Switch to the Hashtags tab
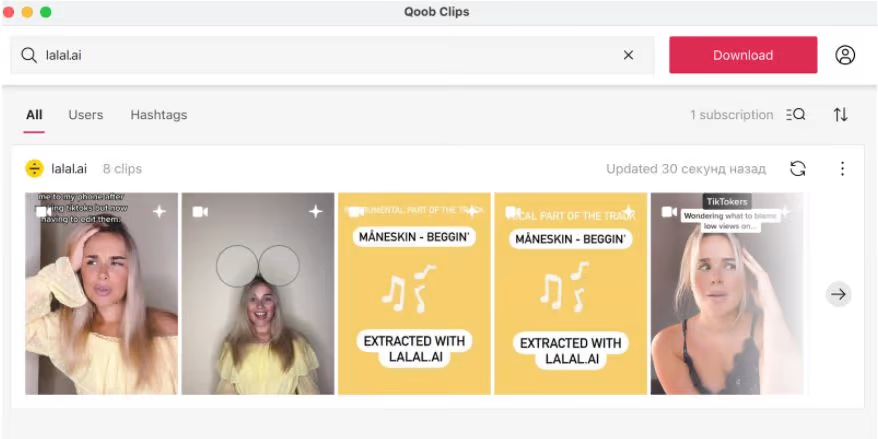 158,115
